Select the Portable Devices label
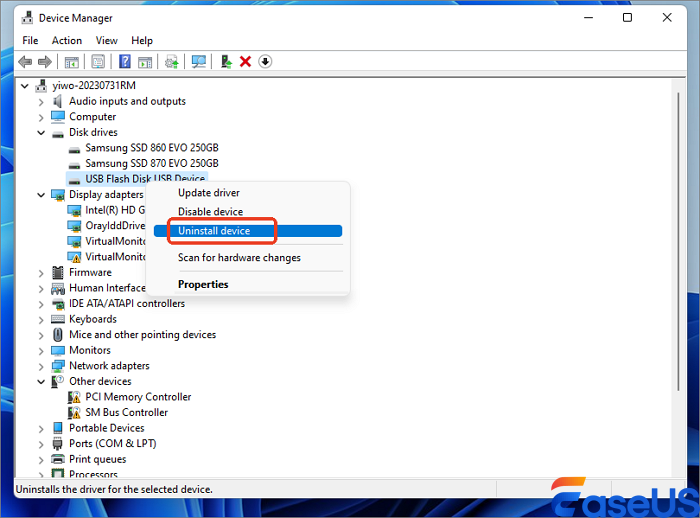This screenshot has height=518, width=700. point(107,428)
